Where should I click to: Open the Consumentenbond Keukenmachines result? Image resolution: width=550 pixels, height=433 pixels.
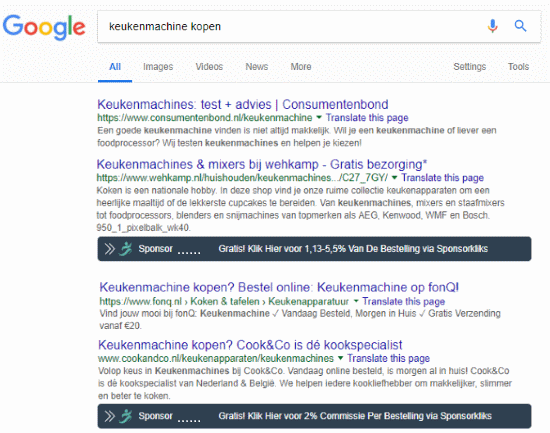point(243,105)
